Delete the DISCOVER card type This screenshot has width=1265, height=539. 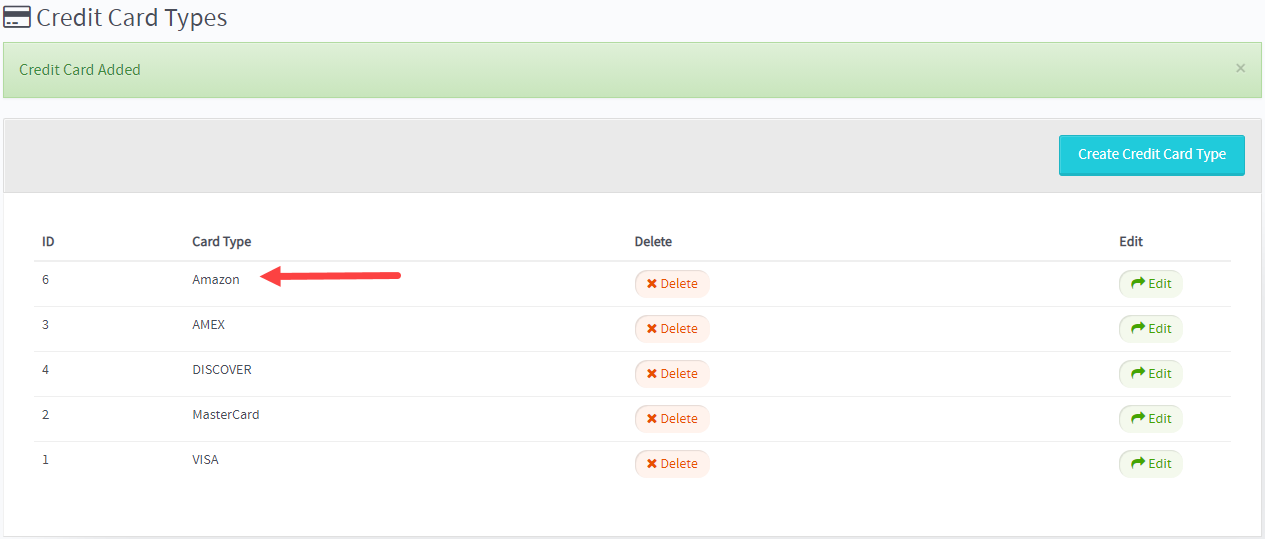point(672,374)
